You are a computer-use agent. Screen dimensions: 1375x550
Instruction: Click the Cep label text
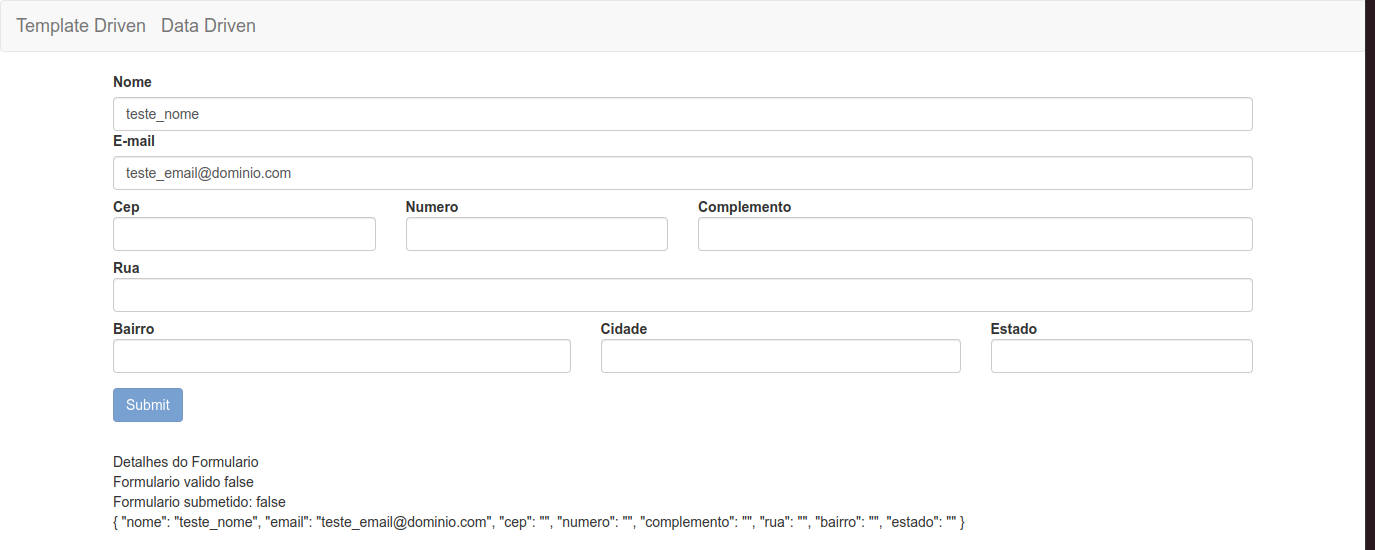(127, 207)
